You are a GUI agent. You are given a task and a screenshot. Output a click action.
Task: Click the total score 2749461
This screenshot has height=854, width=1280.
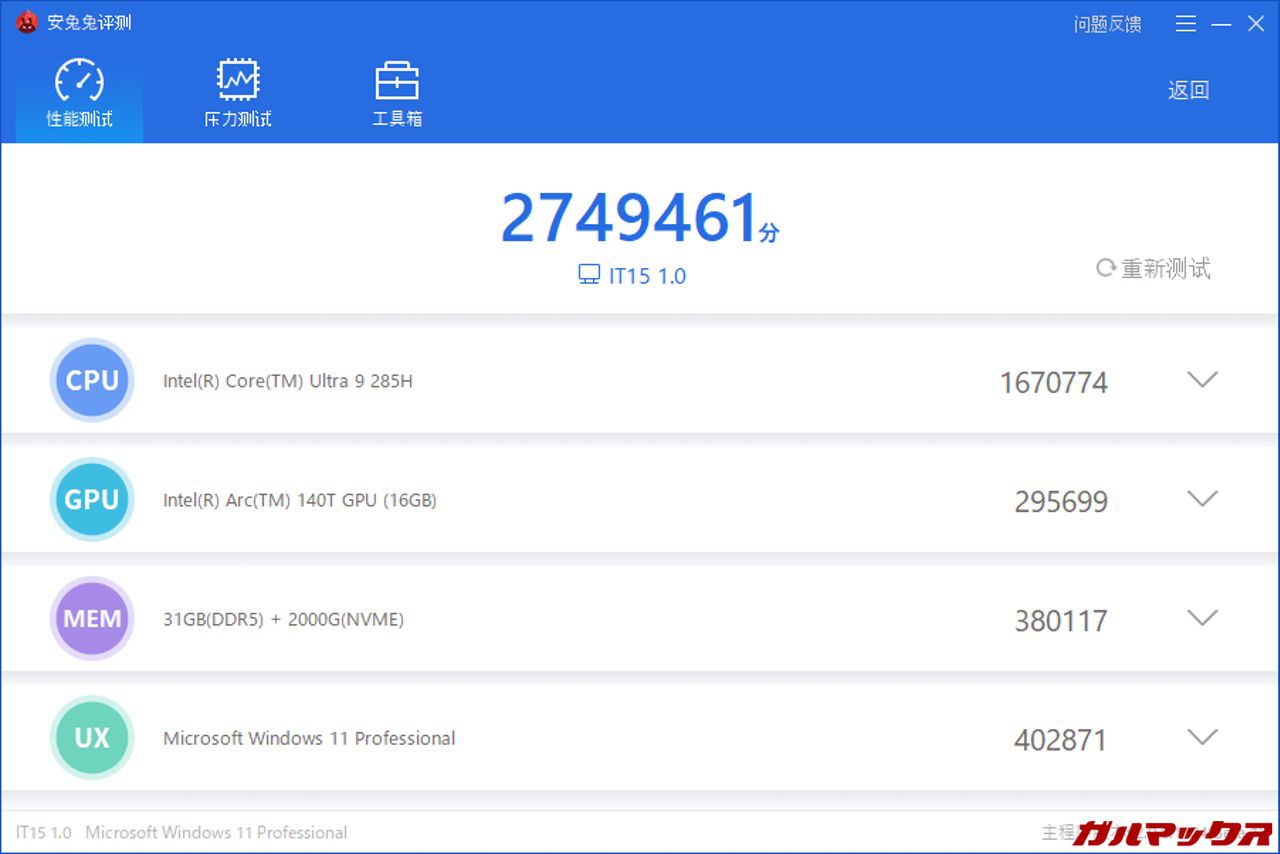tap(629, 218)
